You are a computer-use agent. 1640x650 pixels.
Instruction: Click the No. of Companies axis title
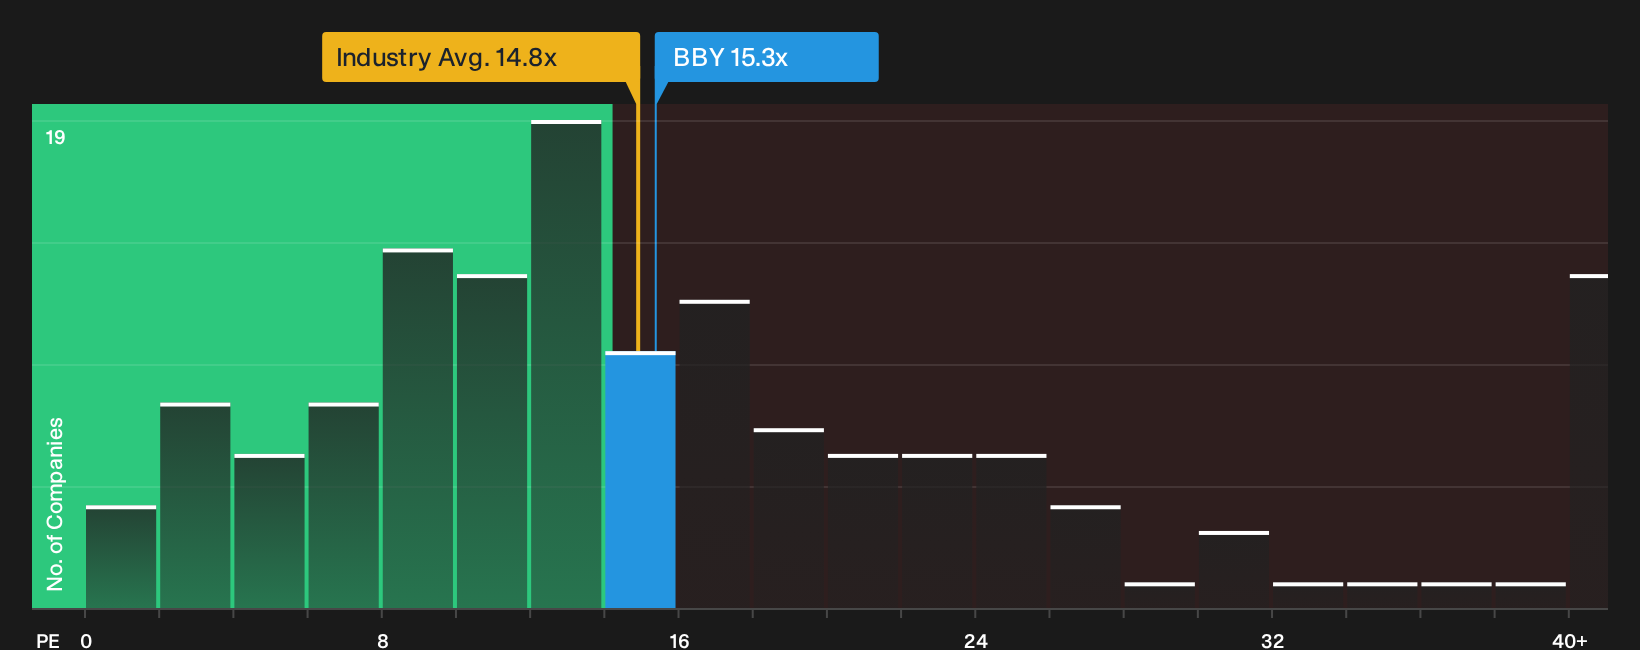coord(55,504)
